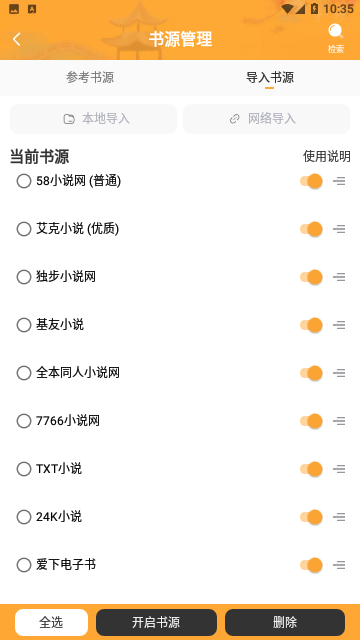Tap reorder handle beside 独步小说网
The width and height of the screenshot is (360, 640).
[x=339, y=277]
